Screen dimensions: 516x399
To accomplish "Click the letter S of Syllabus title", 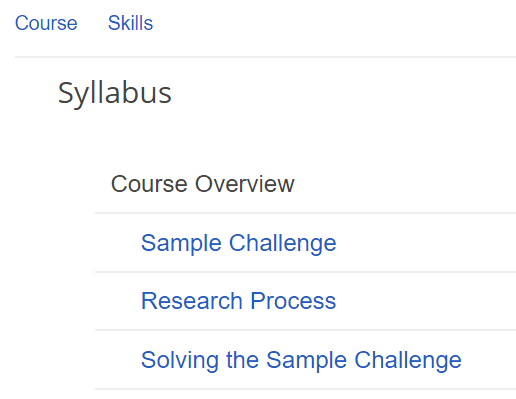I will pyautogui.click(x=65, y=93).
